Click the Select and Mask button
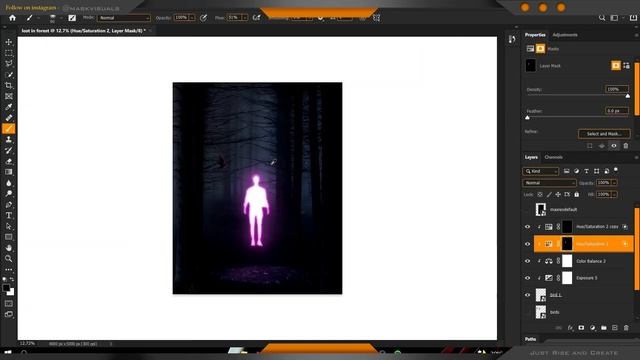 pos(604,134)
